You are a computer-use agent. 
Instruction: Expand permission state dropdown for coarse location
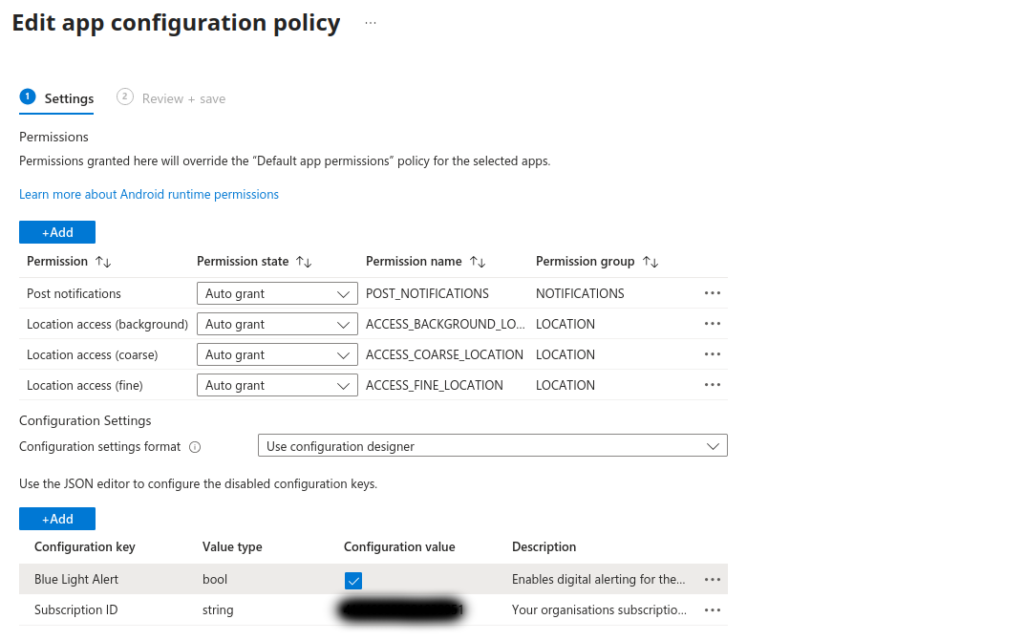[277, 355]
